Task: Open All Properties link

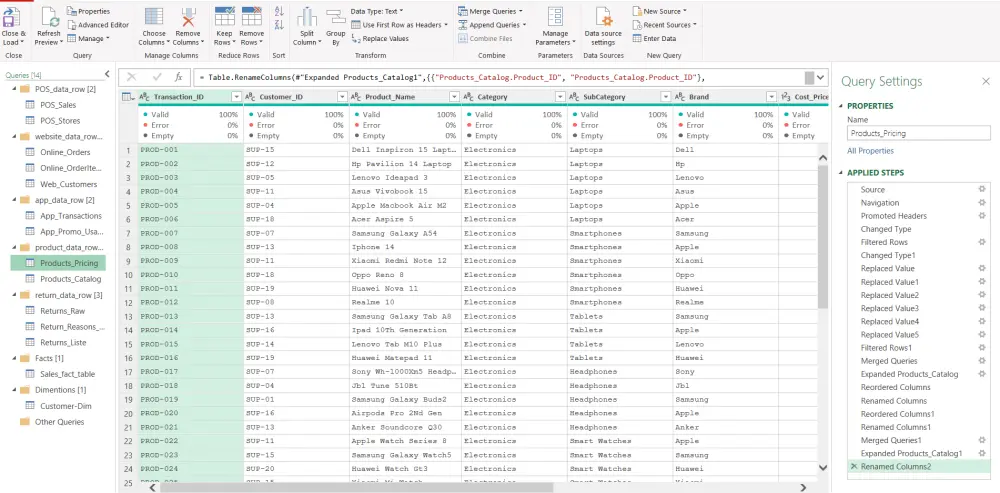Action: click(870, 151)
